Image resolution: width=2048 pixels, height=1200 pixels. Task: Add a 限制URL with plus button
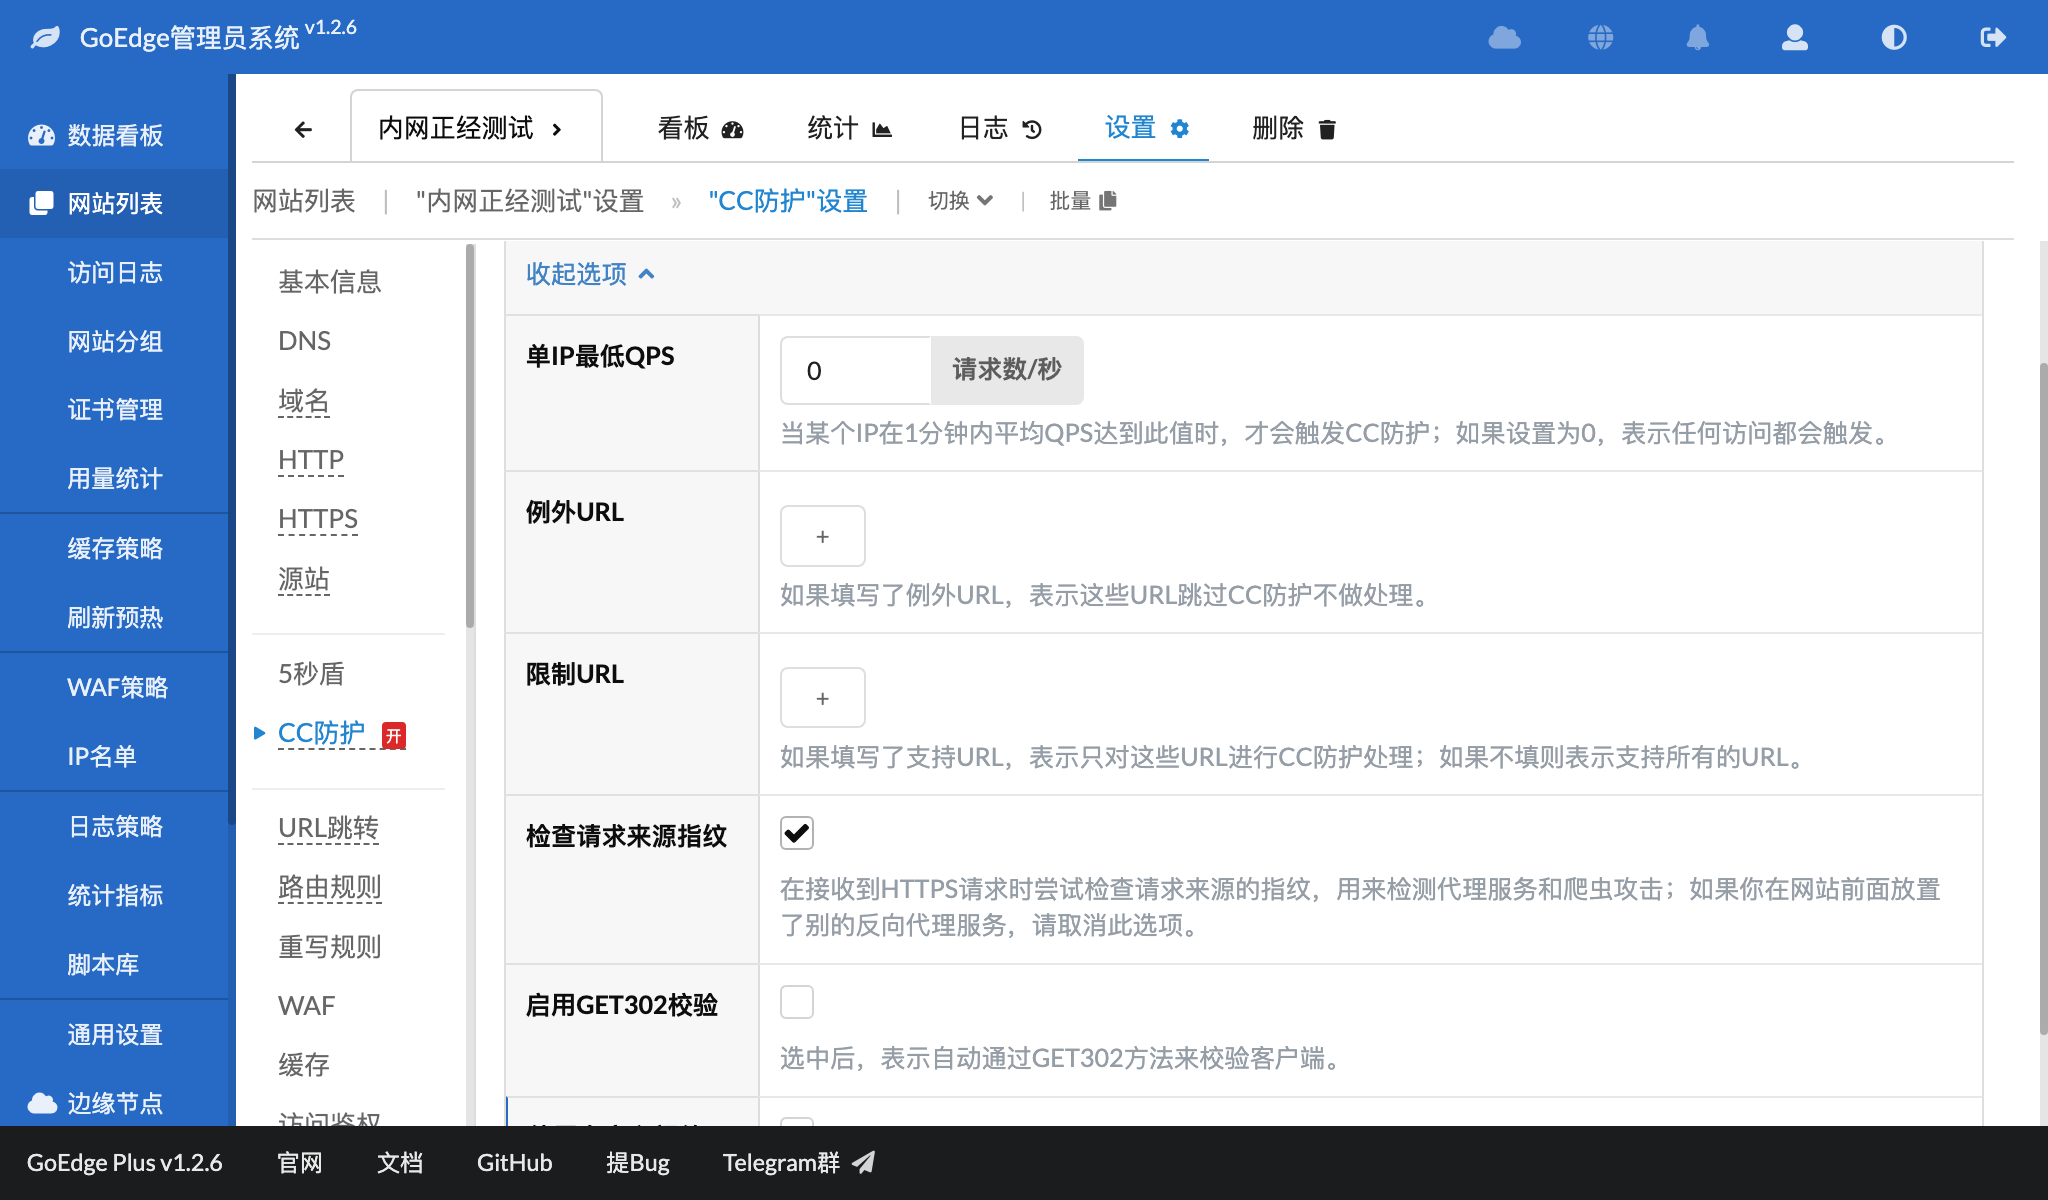coord(822,698)
